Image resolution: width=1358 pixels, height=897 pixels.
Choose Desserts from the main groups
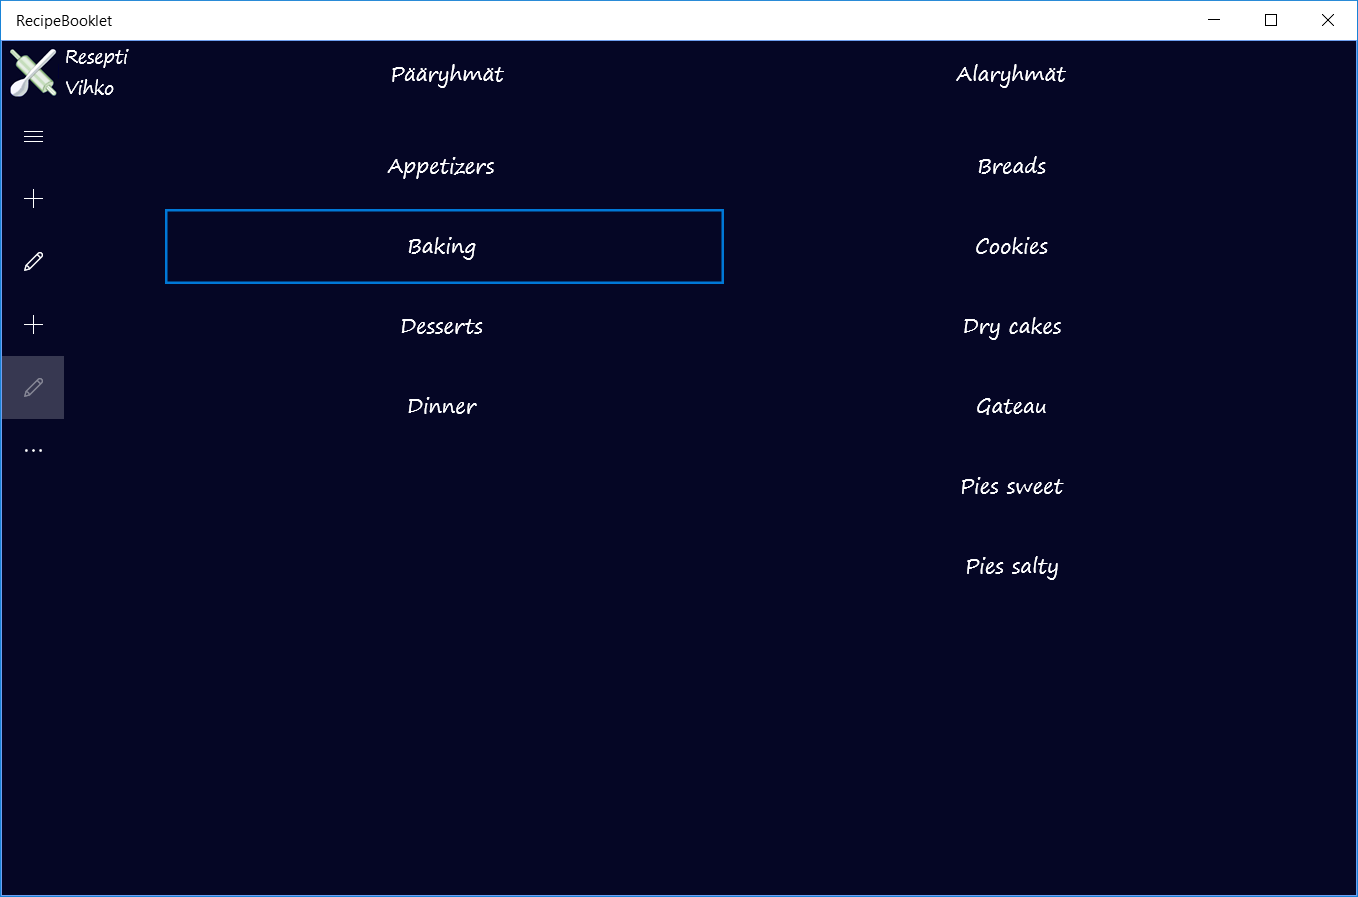(x=441, y=326)
